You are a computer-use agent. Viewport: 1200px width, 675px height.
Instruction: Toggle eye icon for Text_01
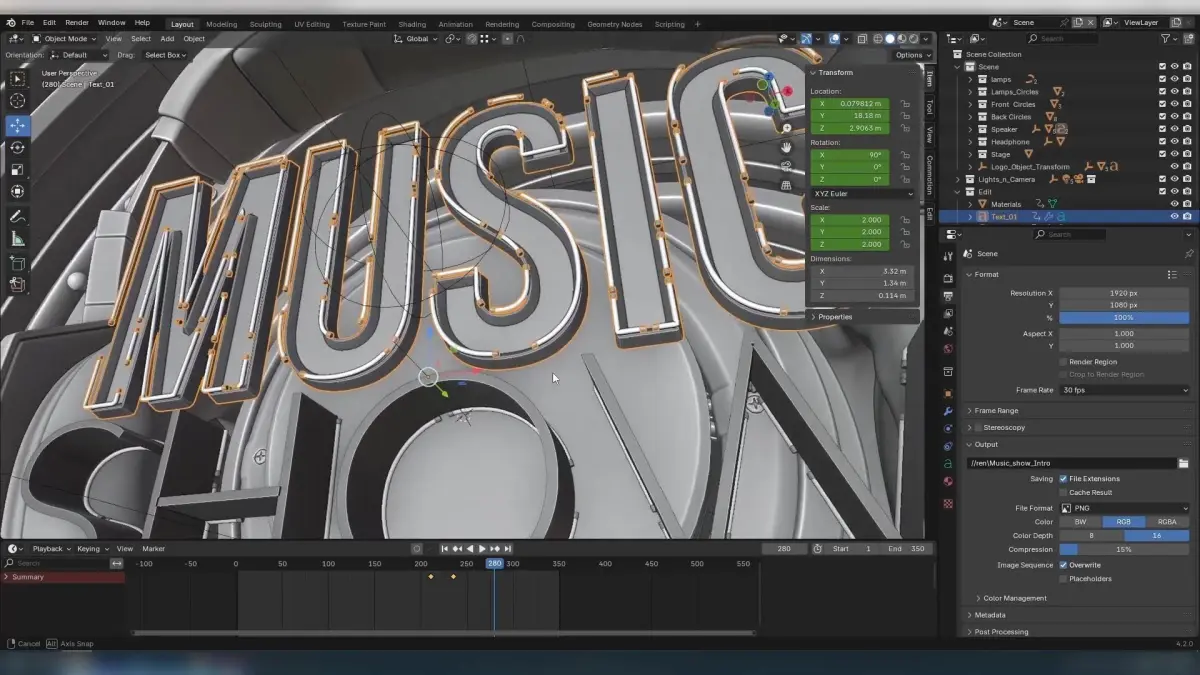click(x=1174, y=216)
